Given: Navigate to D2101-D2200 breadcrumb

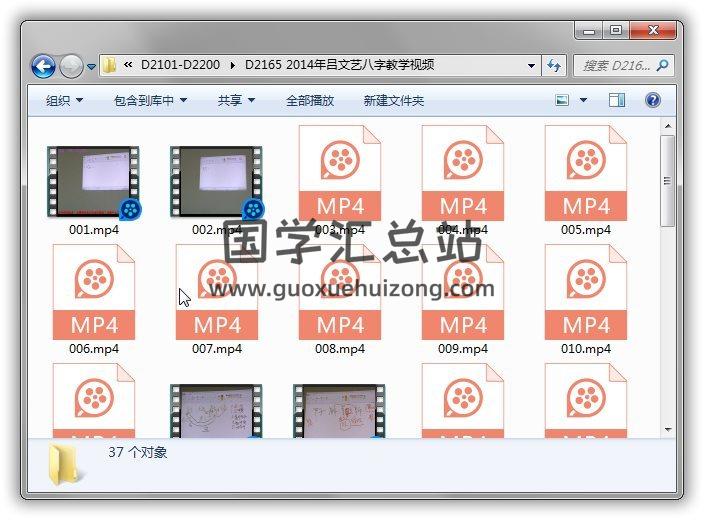Looking at the screenshot, I should click(x=180, y=65).
